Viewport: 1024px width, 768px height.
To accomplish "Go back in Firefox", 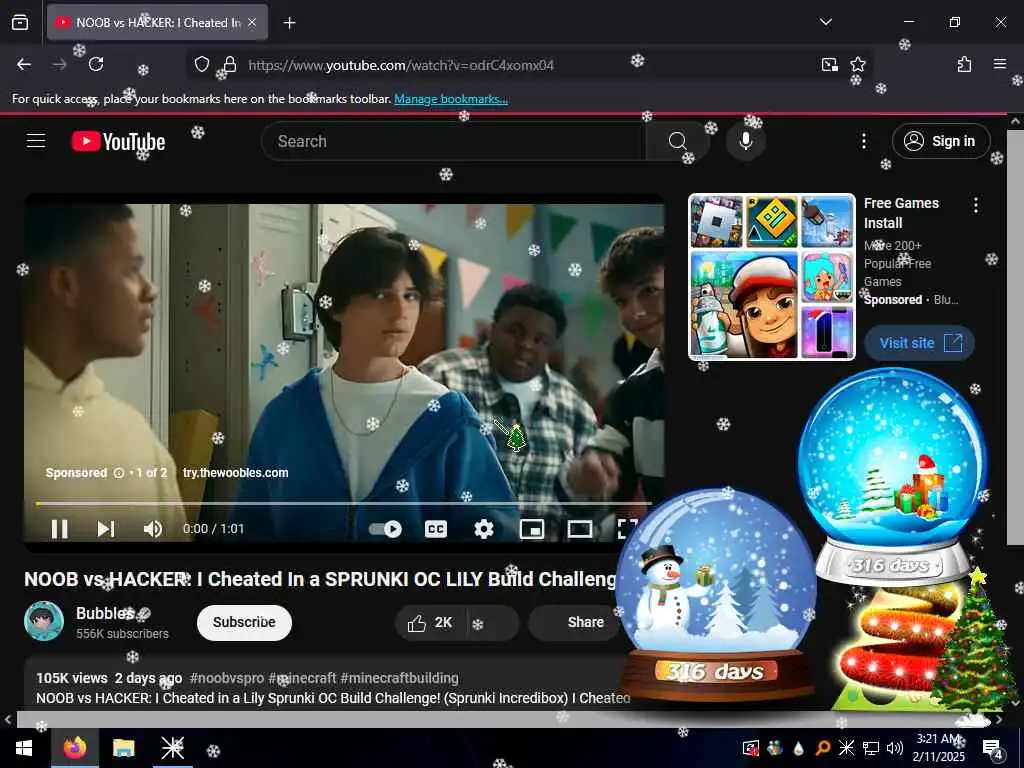I will click(x=24, y=64).
